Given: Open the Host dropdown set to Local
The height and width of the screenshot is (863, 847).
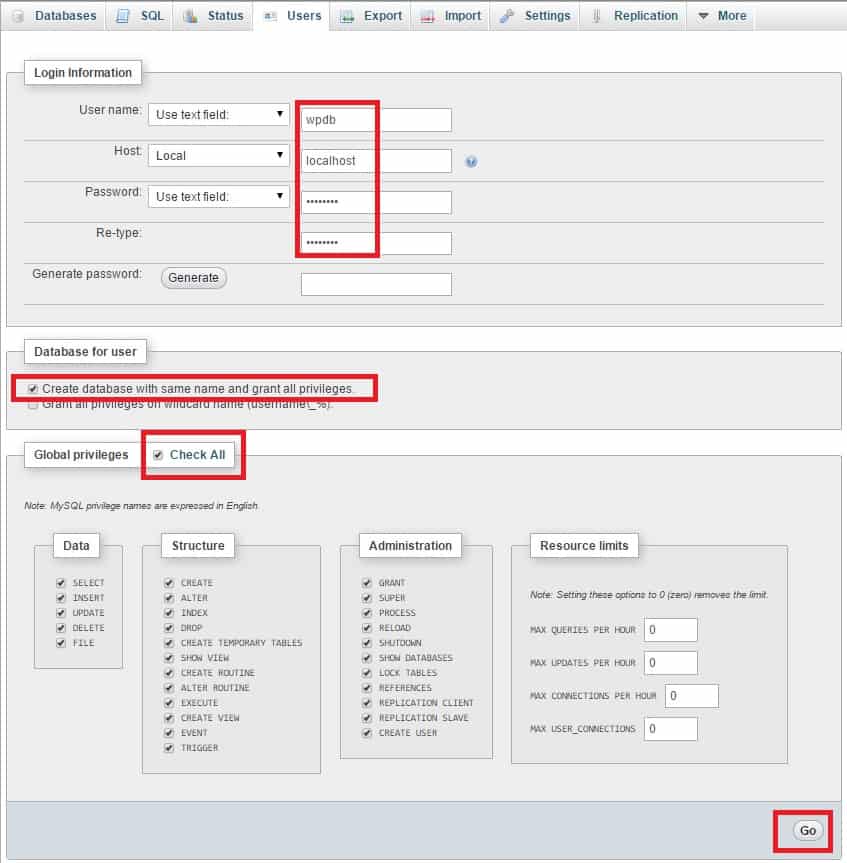Looking at the screenshot, I should pyautogui.click(x=219, y=156).
